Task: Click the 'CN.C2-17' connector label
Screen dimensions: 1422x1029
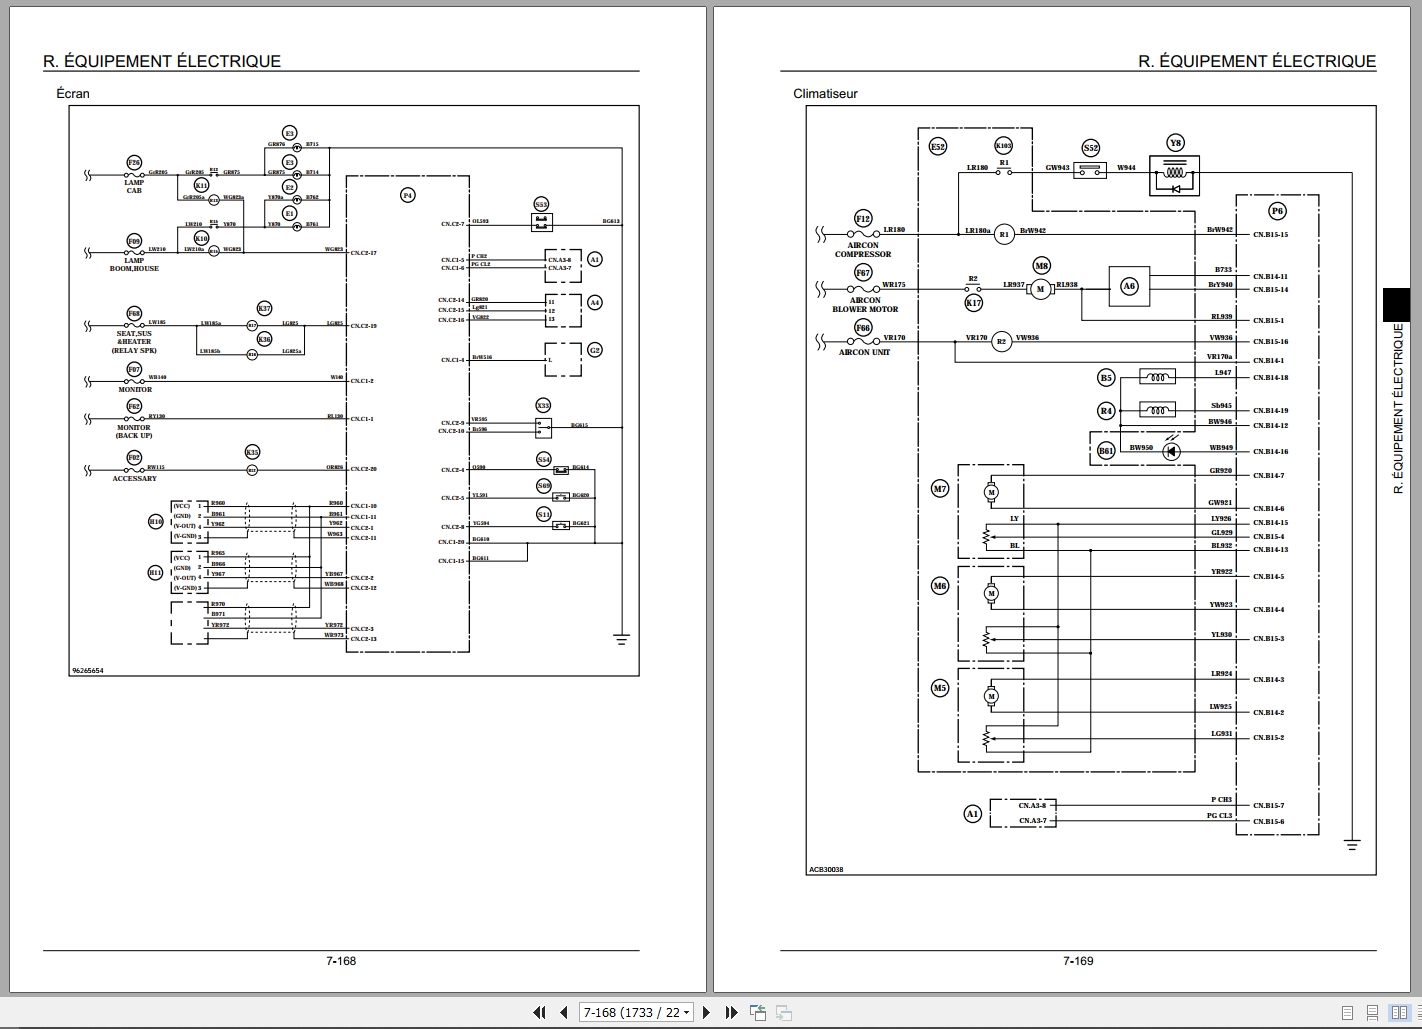Action: pos(364,252)
